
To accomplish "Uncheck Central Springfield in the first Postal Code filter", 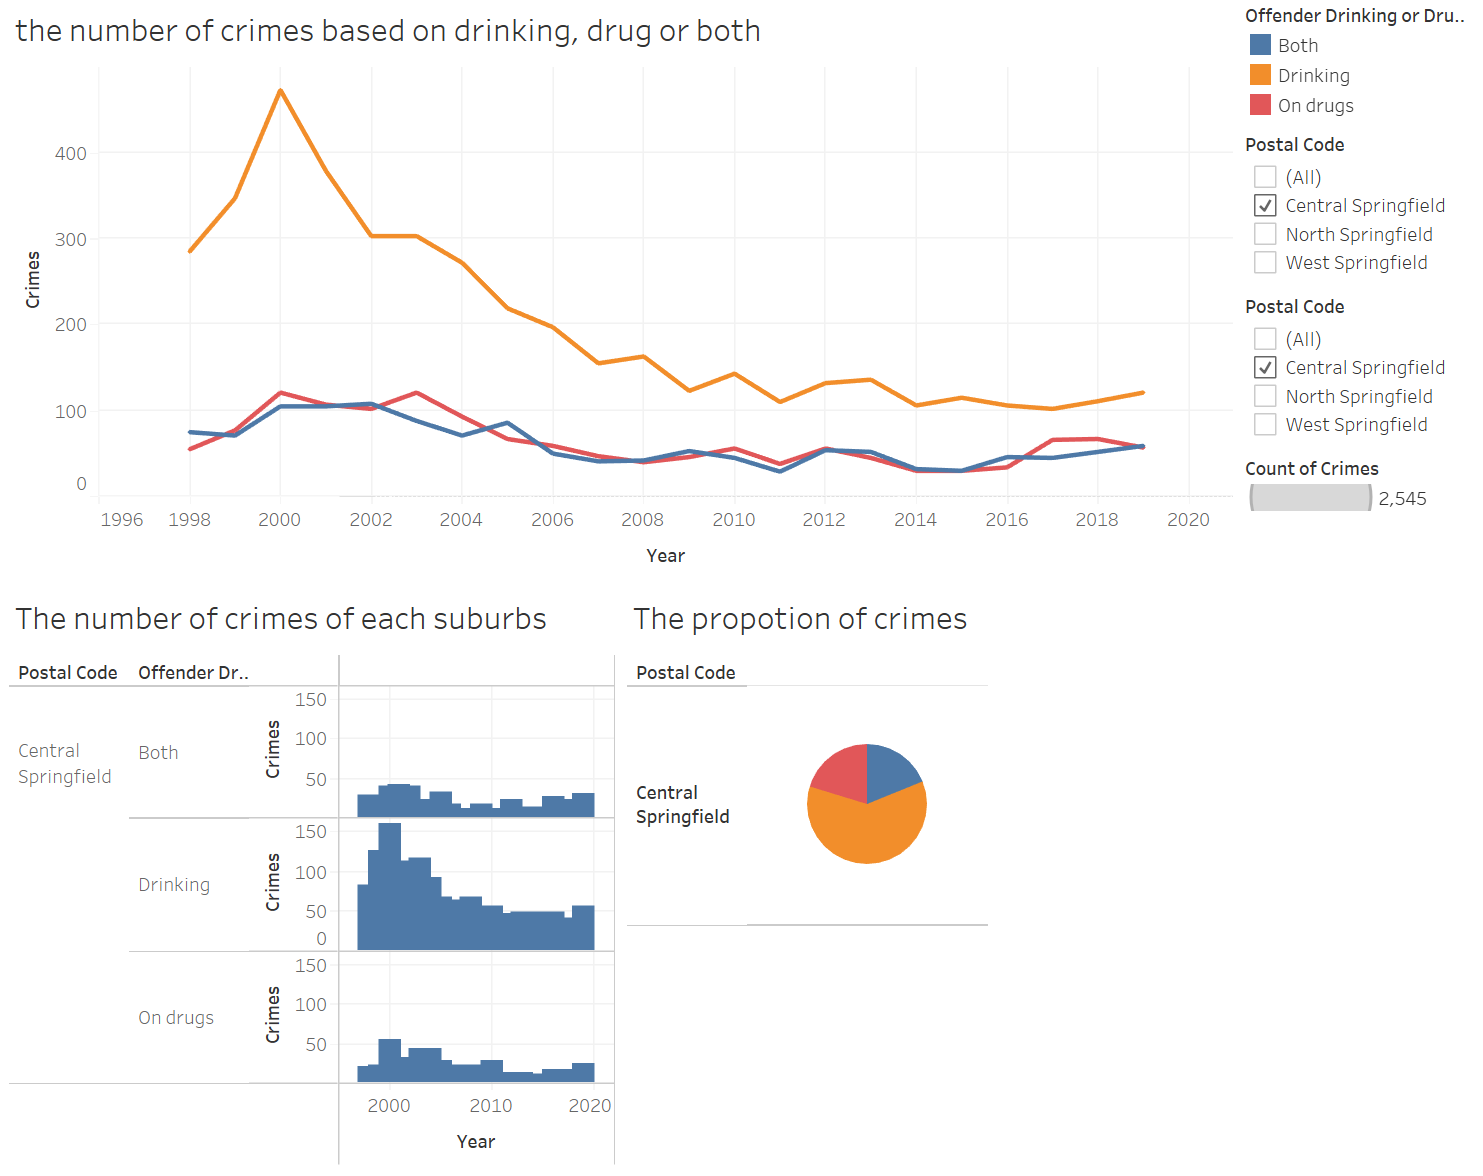I will pos(1265,206).
